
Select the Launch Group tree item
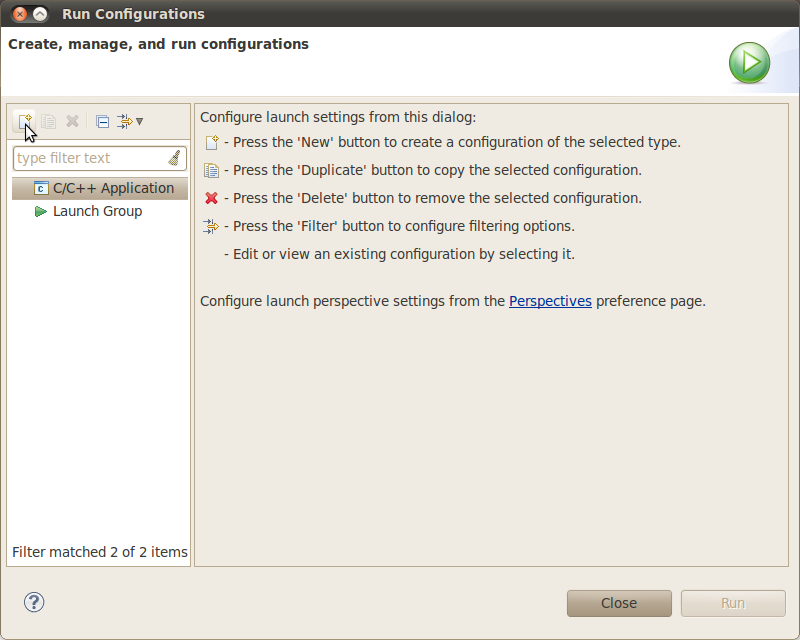[97, 211]
